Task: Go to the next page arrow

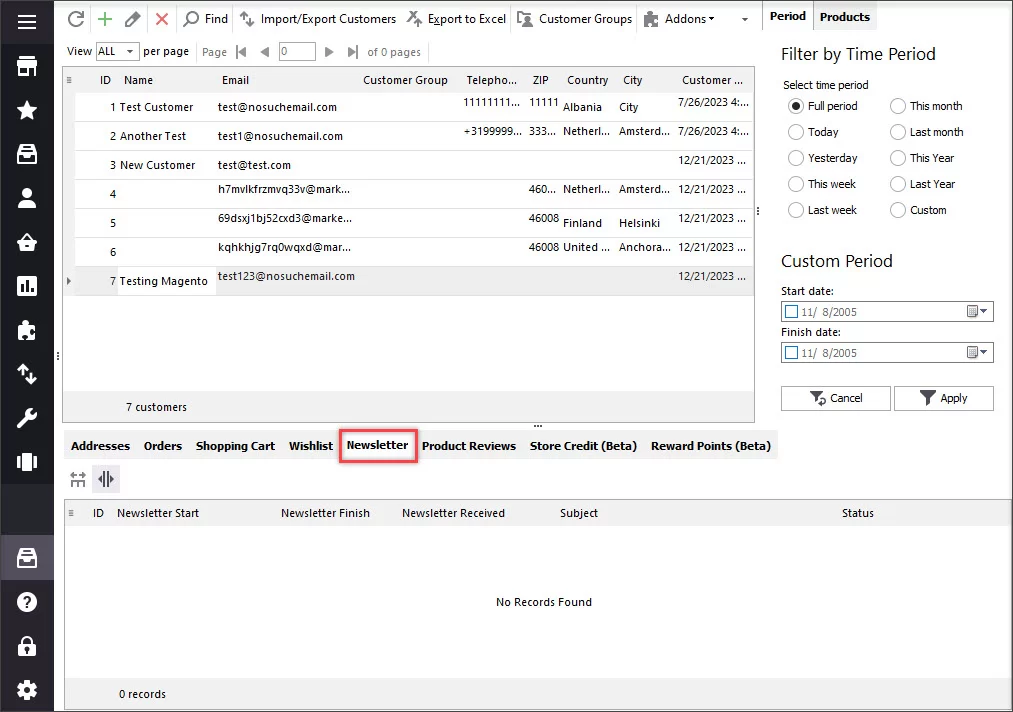Action: point(329,52)
